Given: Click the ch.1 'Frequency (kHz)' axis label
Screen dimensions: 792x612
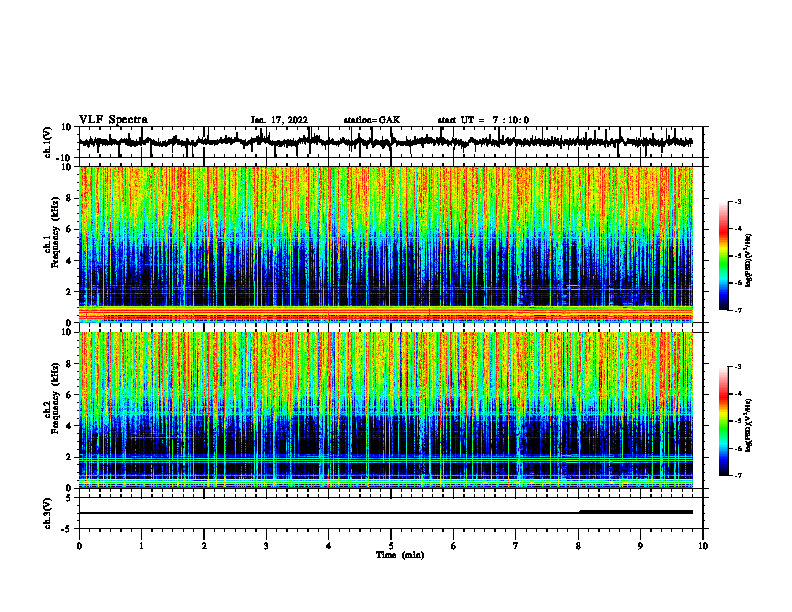Looking at the screenshot, I should (x=55, y=233).
